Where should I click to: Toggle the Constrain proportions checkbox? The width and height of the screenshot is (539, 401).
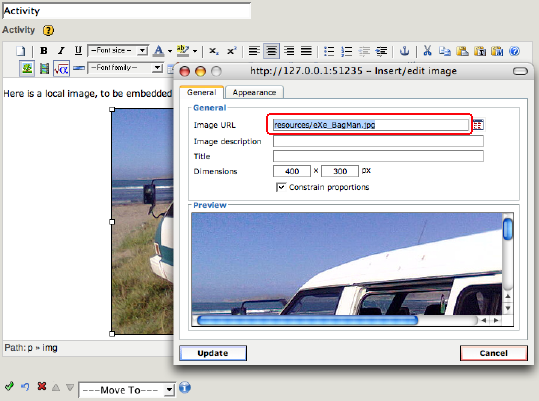pos(281,187)
